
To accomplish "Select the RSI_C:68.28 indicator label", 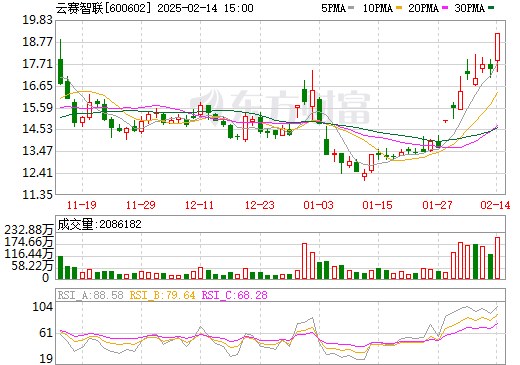I will pos(235,295).
